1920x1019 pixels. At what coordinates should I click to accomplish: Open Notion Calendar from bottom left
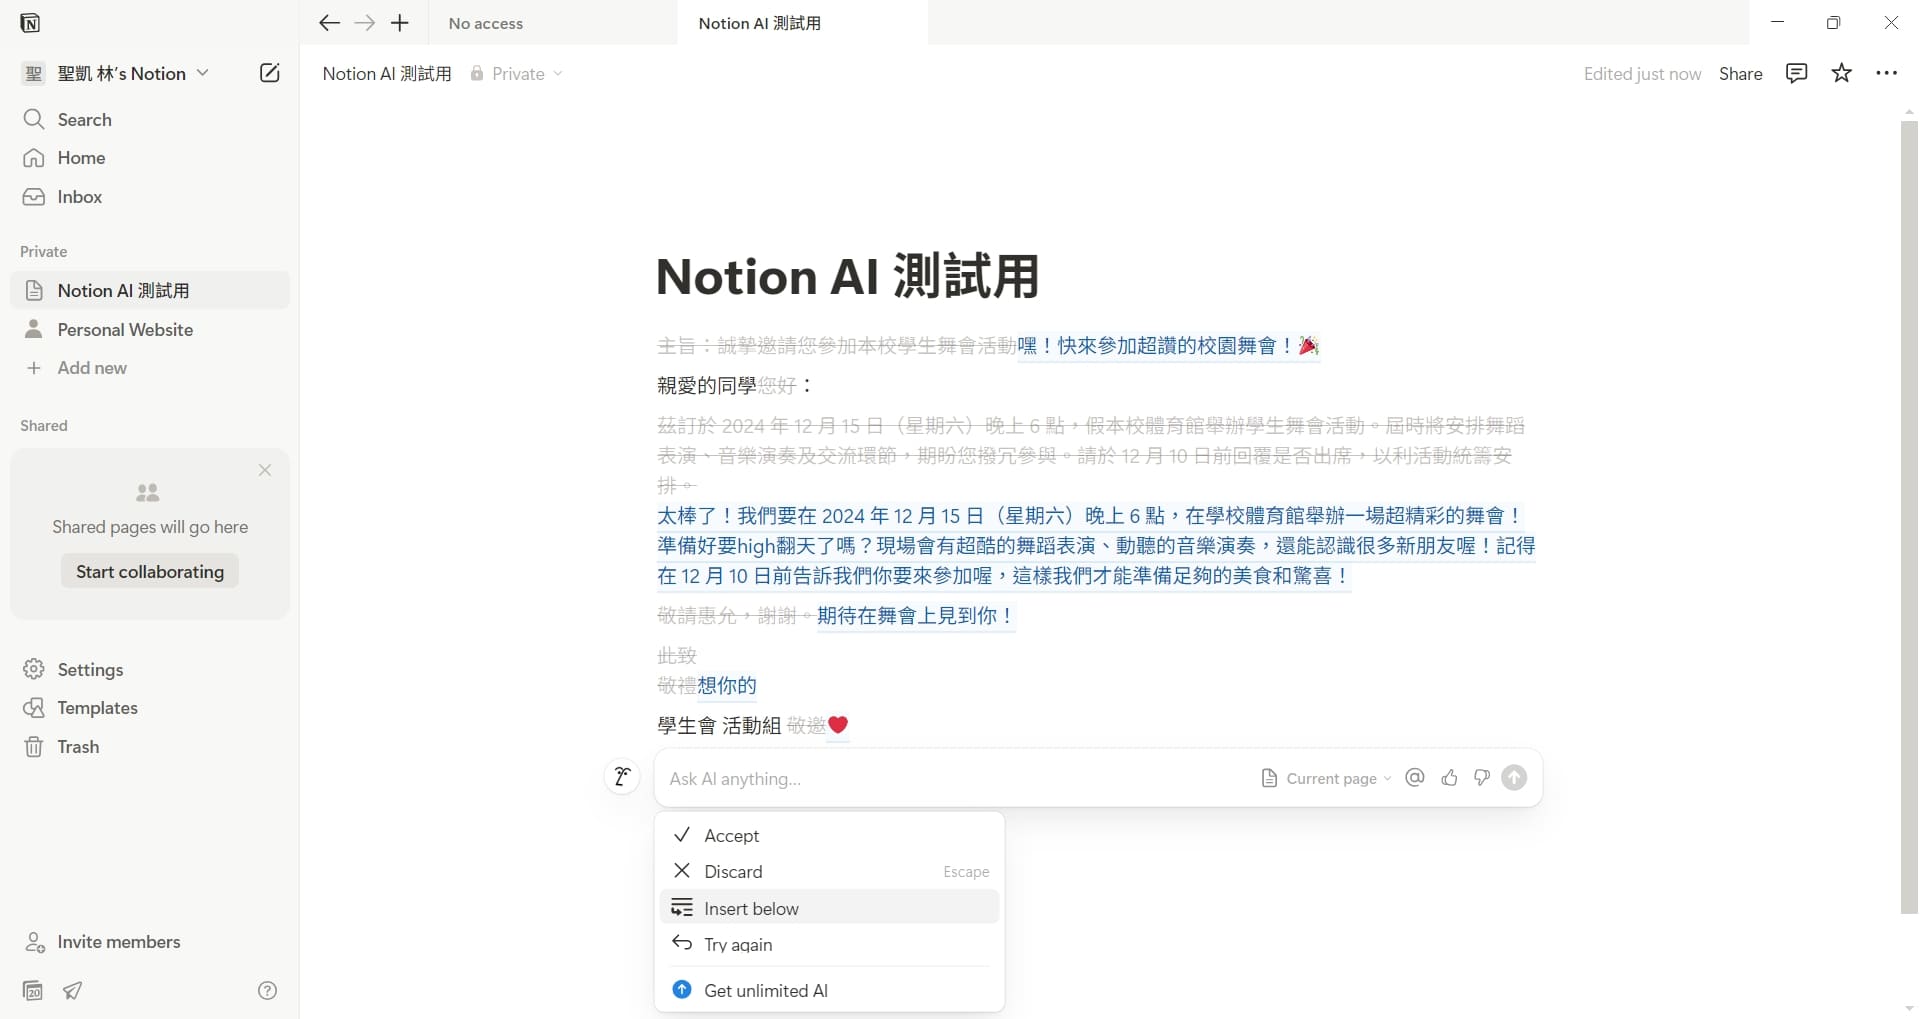[31, 990]
